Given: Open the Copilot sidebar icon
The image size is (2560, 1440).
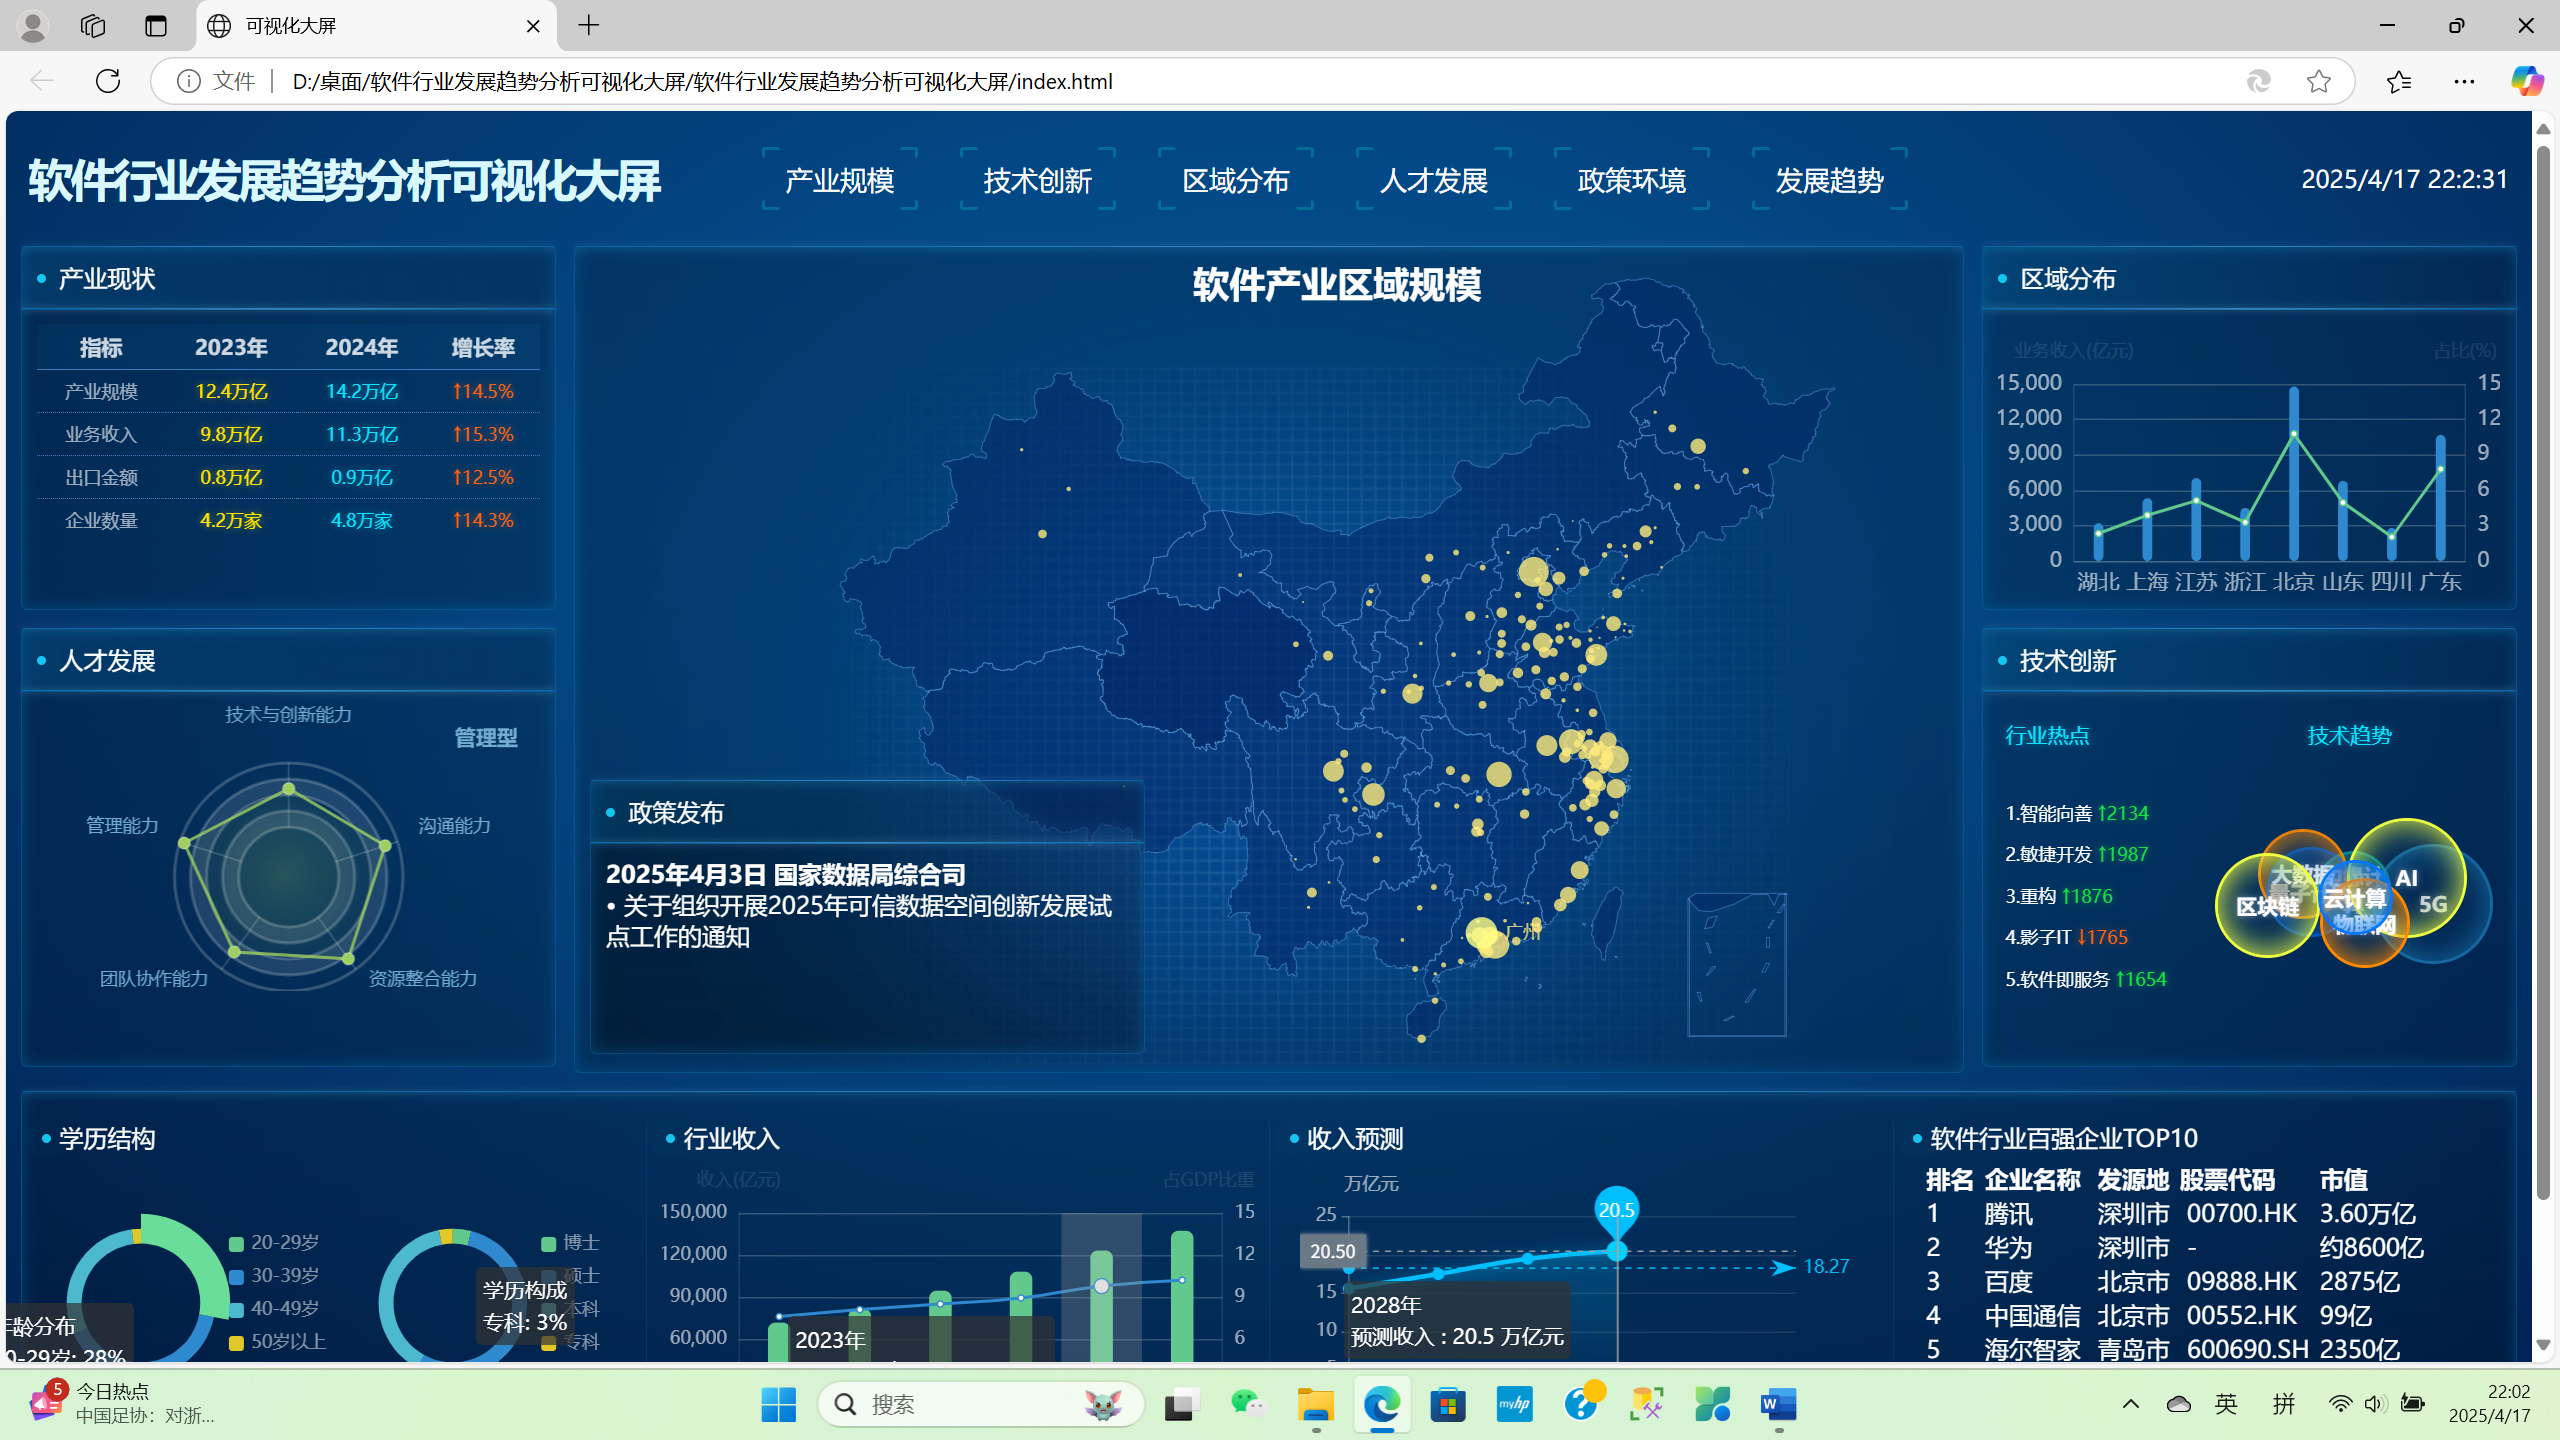Looking at the screenshot, I should 2526,81.
